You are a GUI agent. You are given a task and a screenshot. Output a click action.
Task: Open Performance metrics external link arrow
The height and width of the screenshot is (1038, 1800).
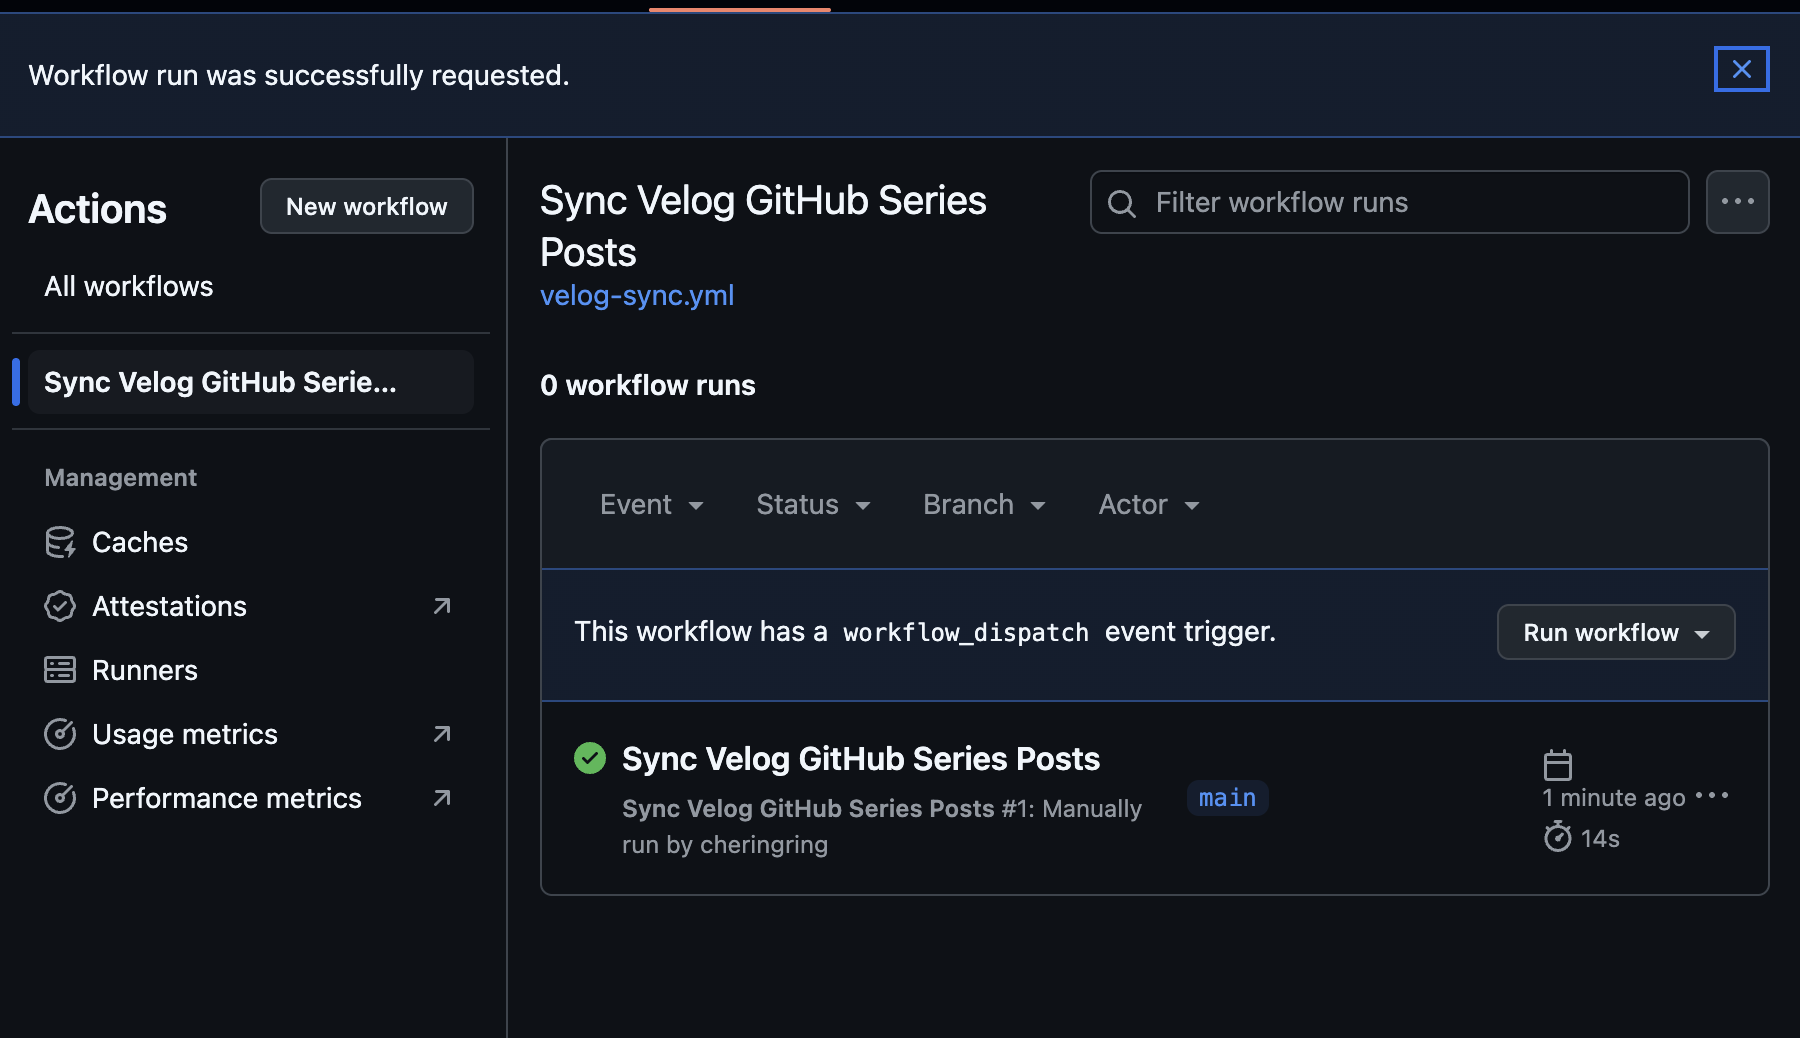click(442, 798)
